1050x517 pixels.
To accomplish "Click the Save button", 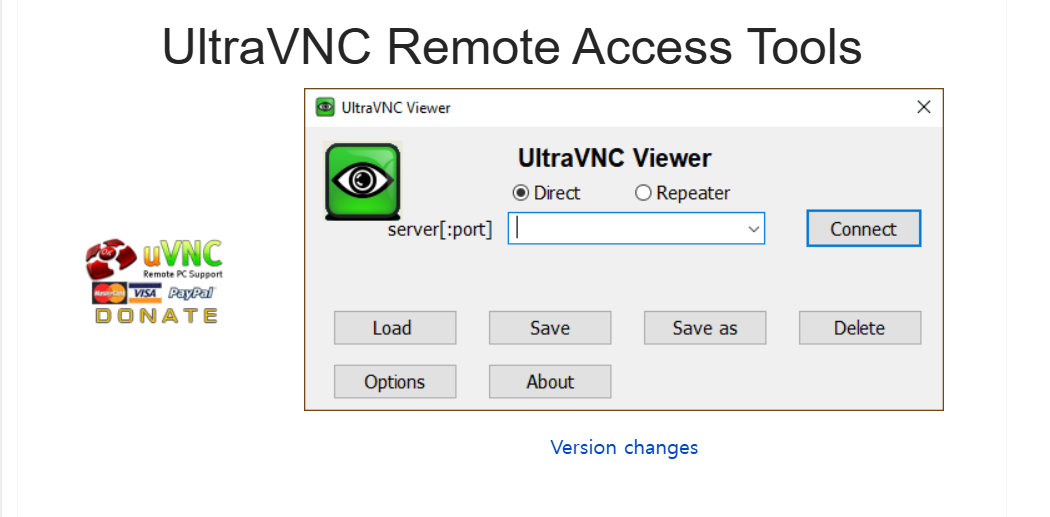I will point(549,328).
